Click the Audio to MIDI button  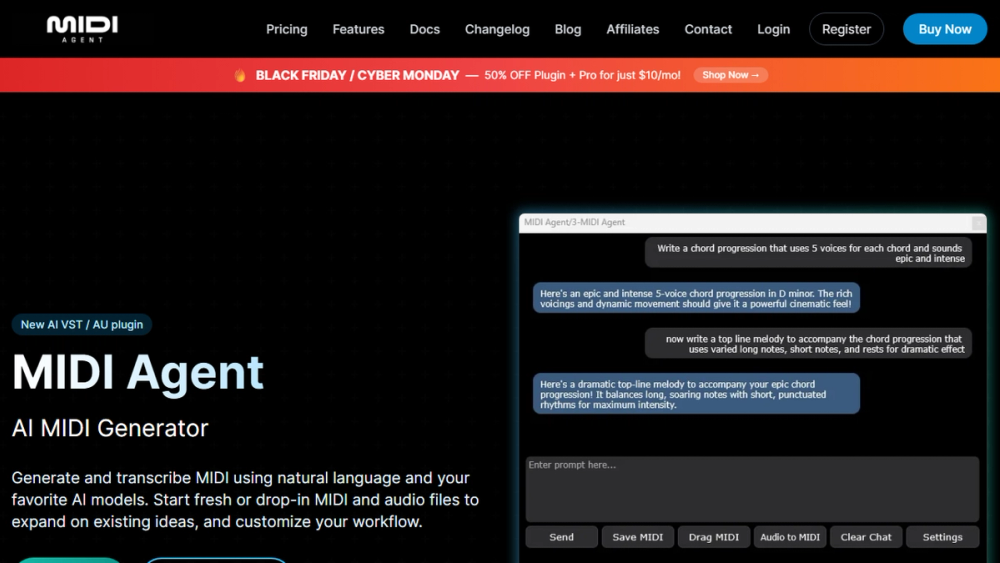point(790,537)
